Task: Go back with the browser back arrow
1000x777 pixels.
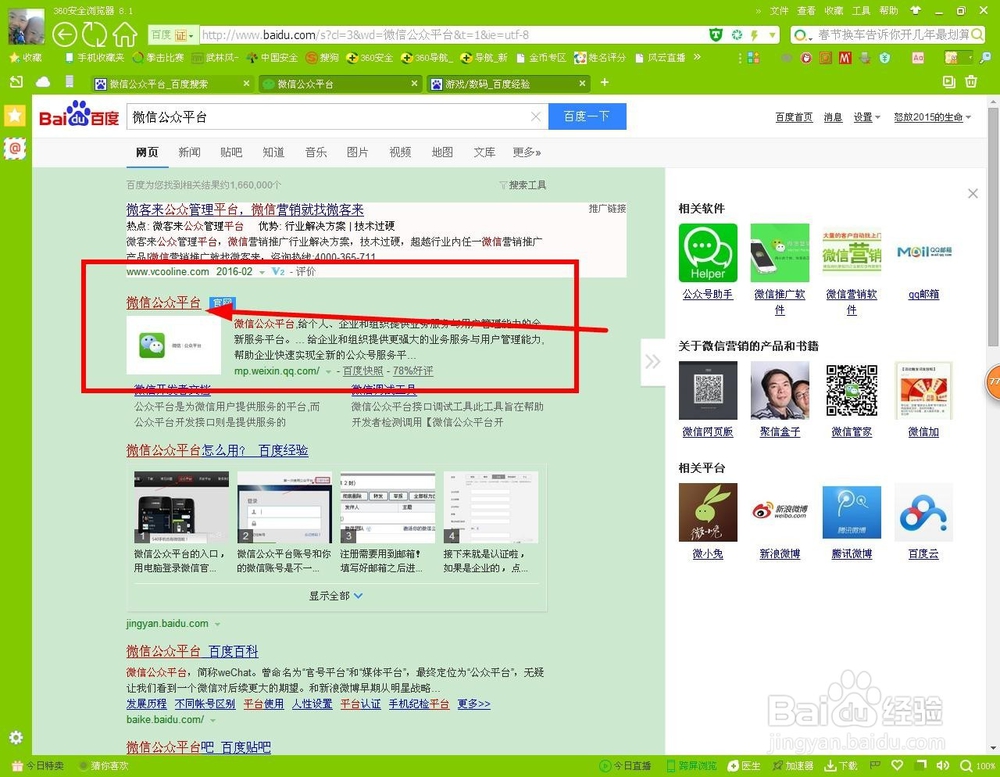Action: point(64,34)
